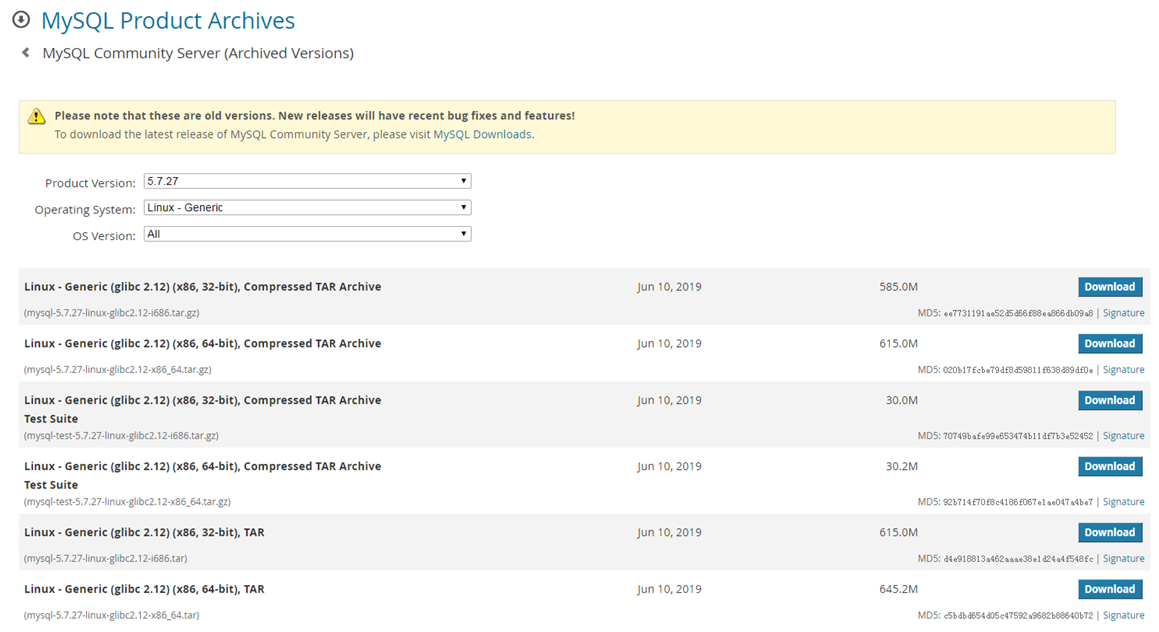
Task: Click the Jun 10, 2019 date in the 645.2M row
Action: click(x=670, y=589)
